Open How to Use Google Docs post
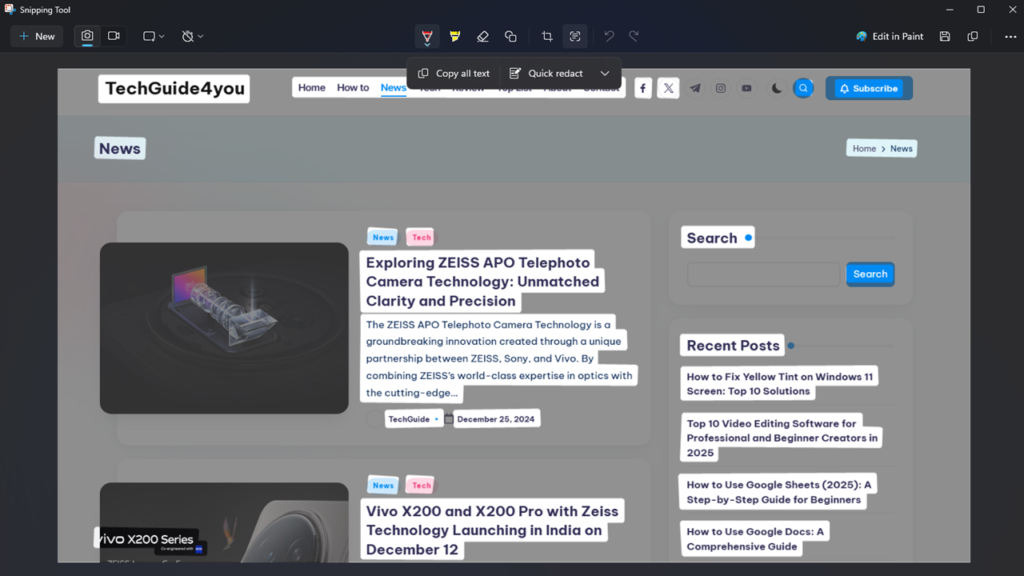1024x576 pixels. pyautogui.click(x=754, y=539)
